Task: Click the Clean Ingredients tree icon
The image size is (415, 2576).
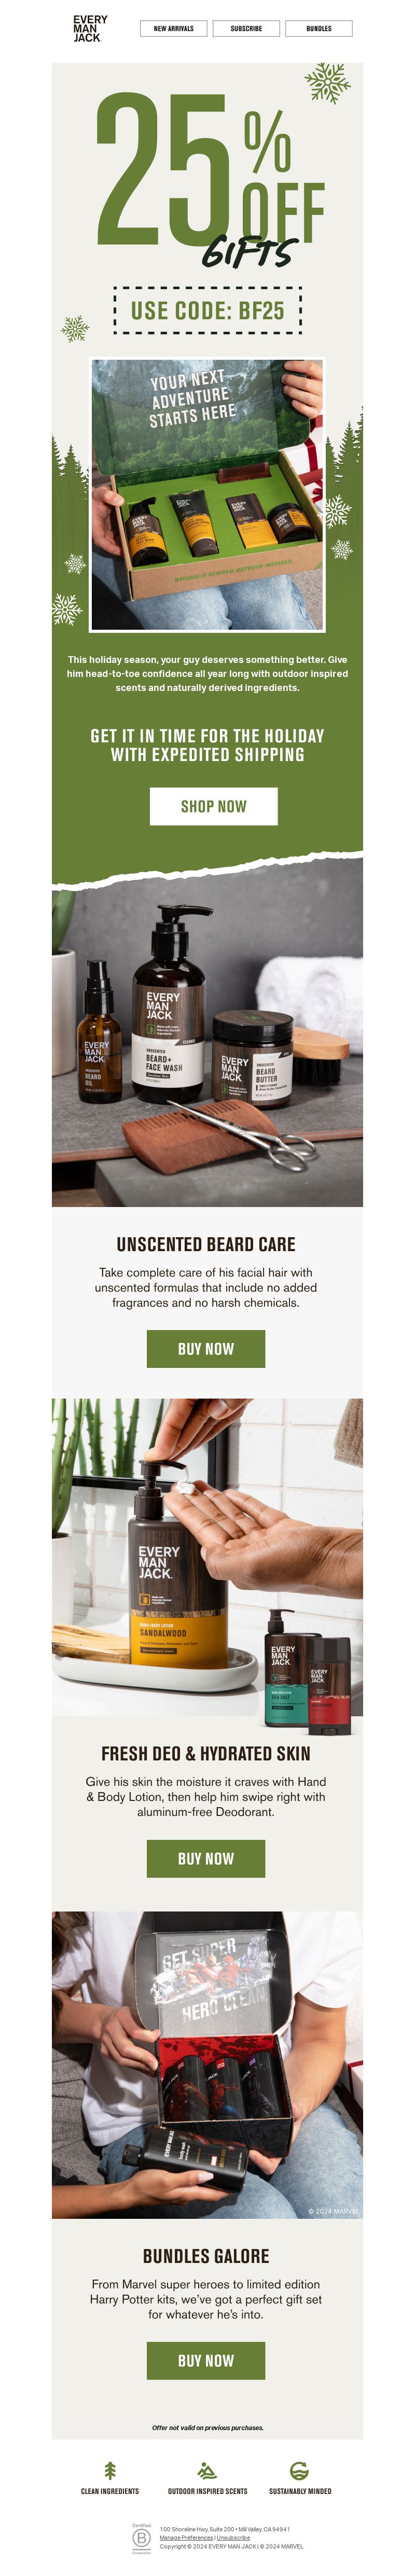Action: point(110,2470)
